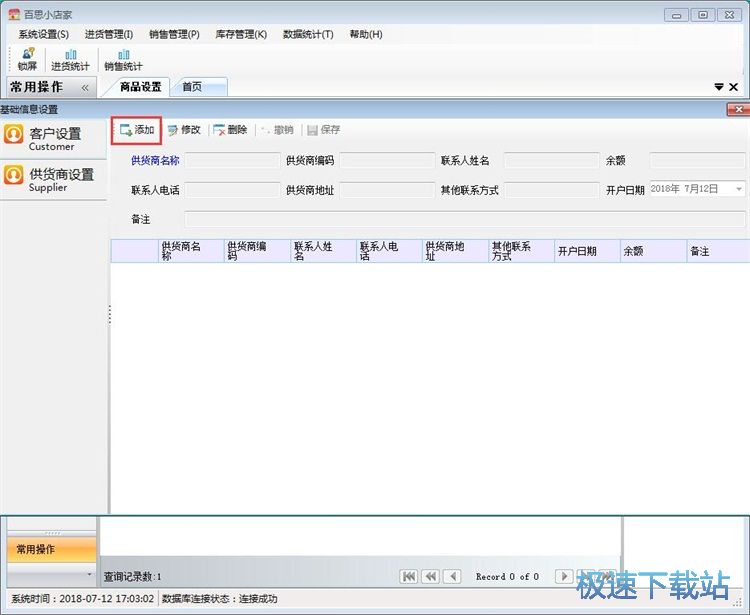The image size is (750, 615).
Task: Open 进货管理(I) menu
Action: (109, 34)
